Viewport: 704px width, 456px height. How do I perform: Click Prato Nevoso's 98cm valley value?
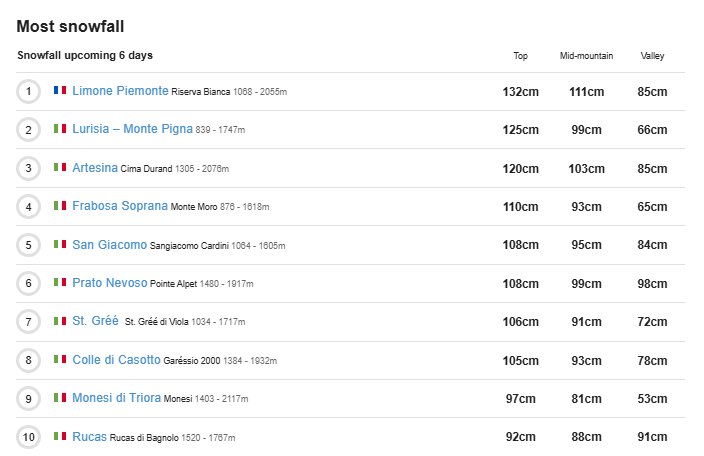(x=652, y=283)
